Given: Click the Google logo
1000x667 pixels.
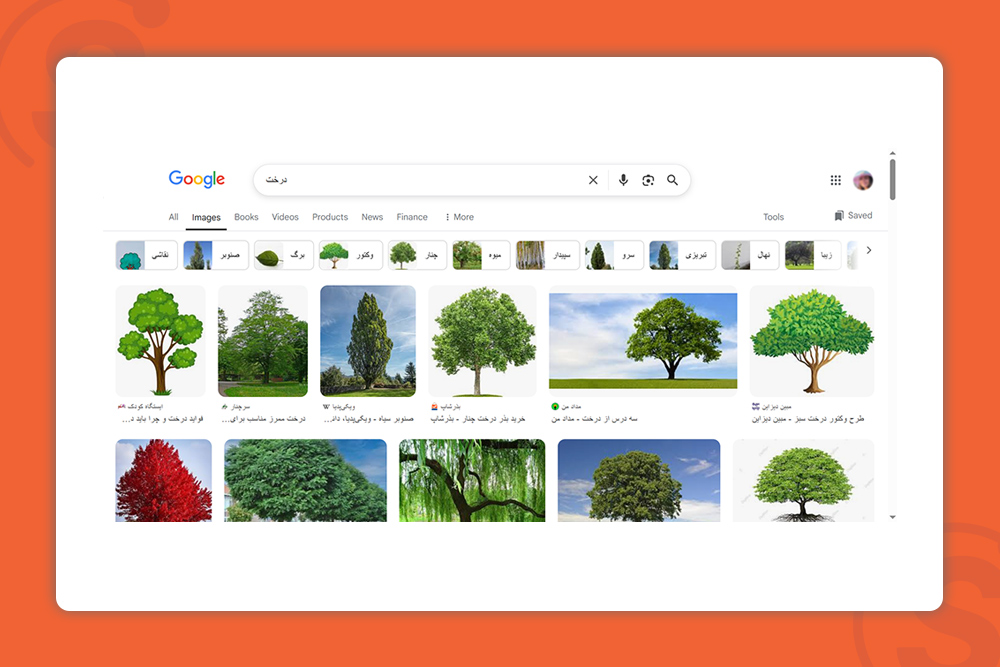Looking at the screenshot, I should pos(196,179).
